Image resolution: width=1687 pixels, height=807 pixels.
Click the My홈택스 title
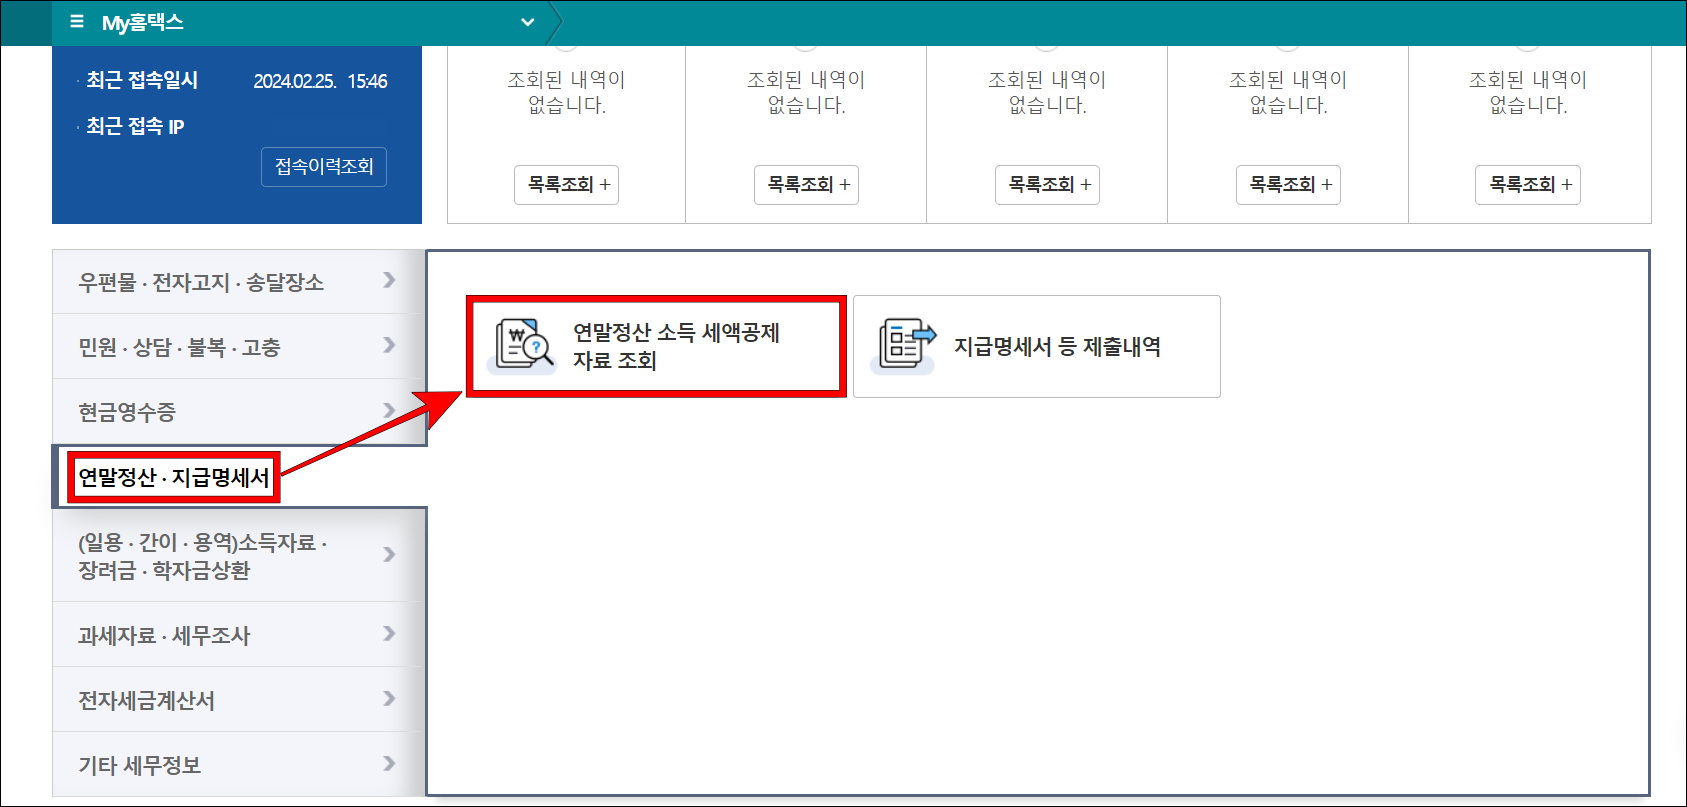coord(143,22)
